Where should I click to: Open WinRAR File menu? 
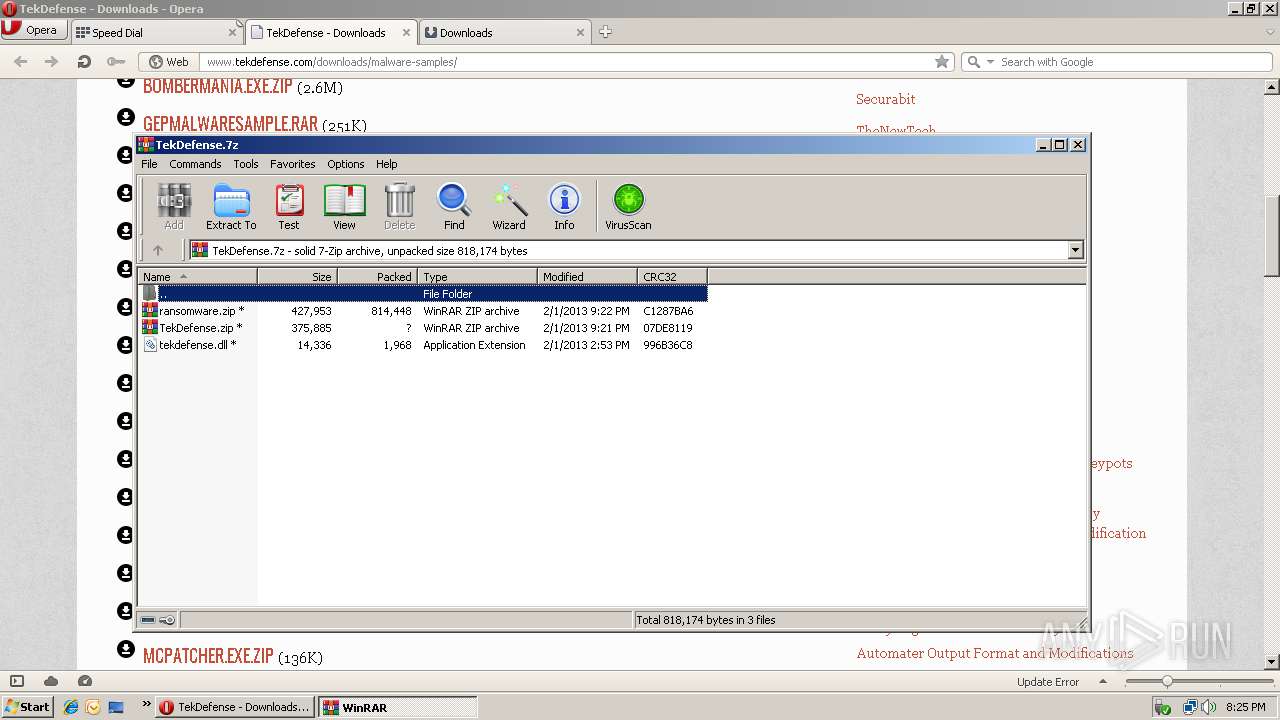tap(149, 164)
